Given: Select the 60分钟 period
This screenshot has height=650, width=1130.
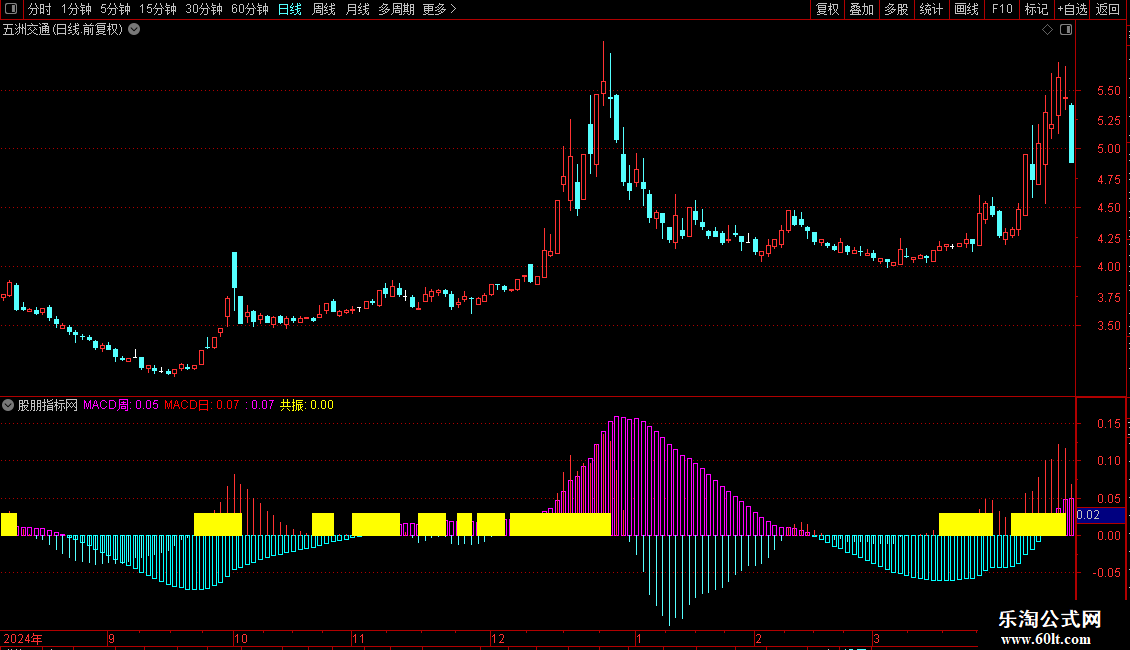Looking at the screenshot, I should (250, 9).
